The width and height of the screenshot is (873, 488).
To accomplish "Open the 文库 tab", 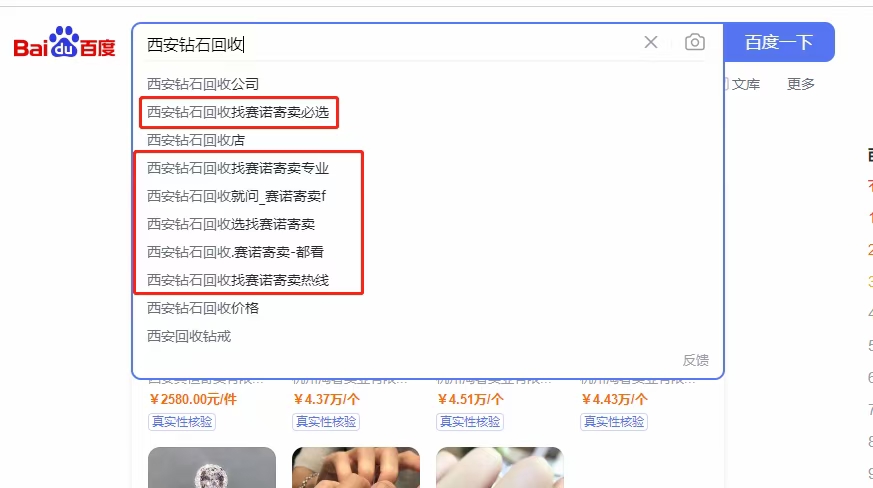I will 746,84.
